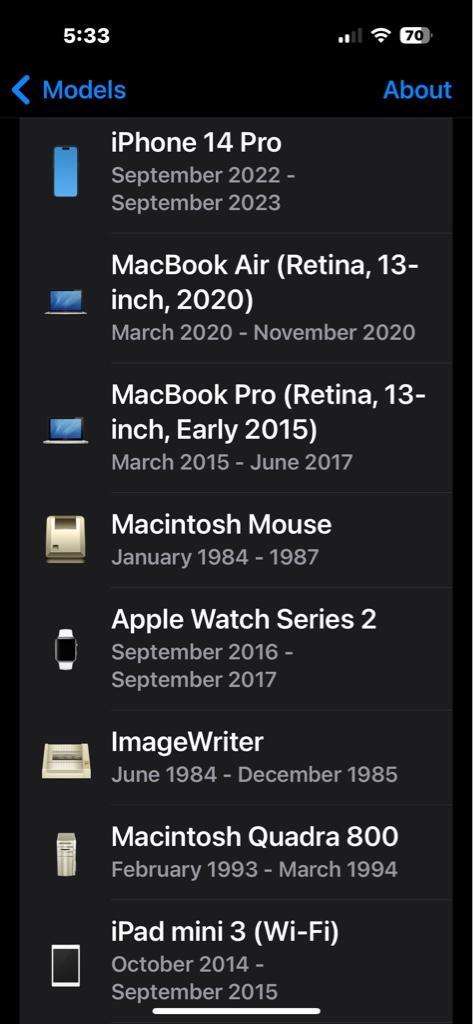Tap the ImageWriter printer icon
This screenshot has height=1024, width=473.
65,760
